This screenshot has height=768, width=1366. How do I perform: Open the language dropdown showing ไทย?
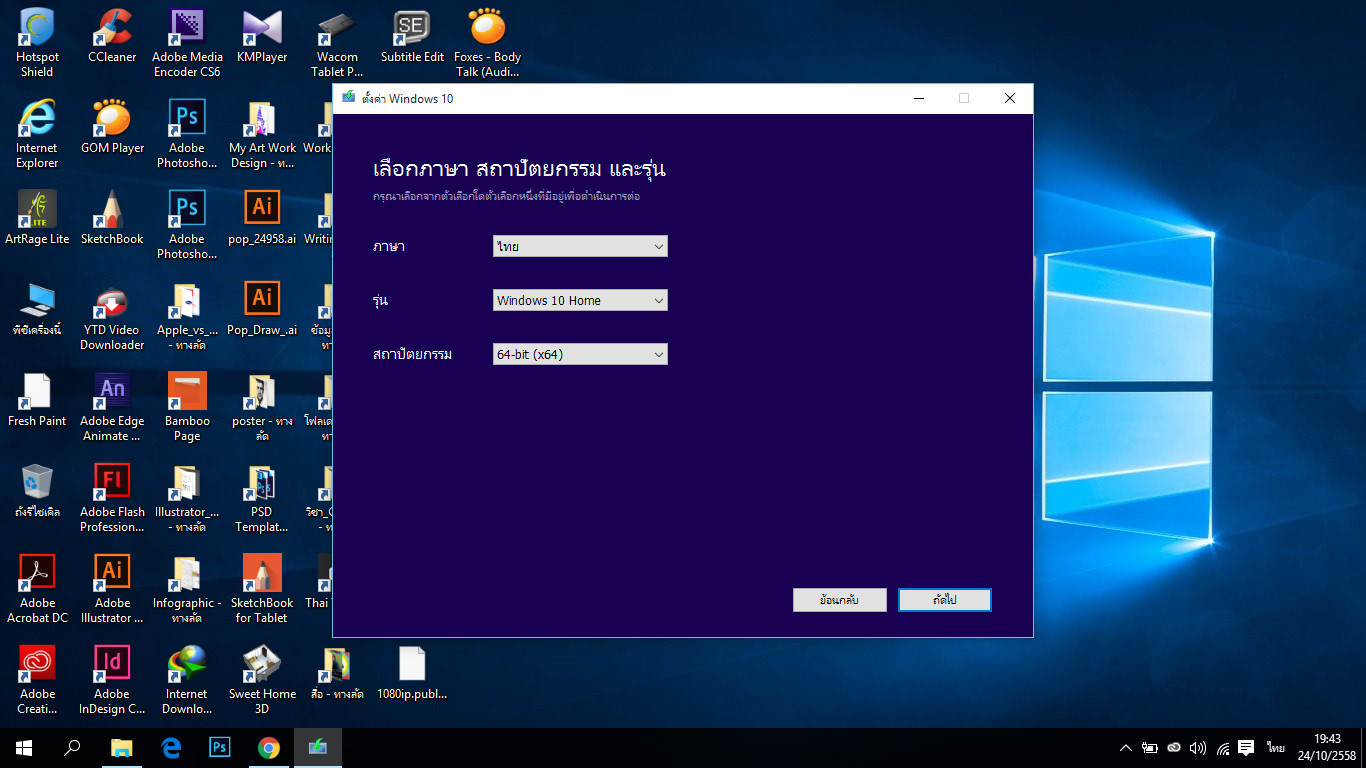click(580, 246)
